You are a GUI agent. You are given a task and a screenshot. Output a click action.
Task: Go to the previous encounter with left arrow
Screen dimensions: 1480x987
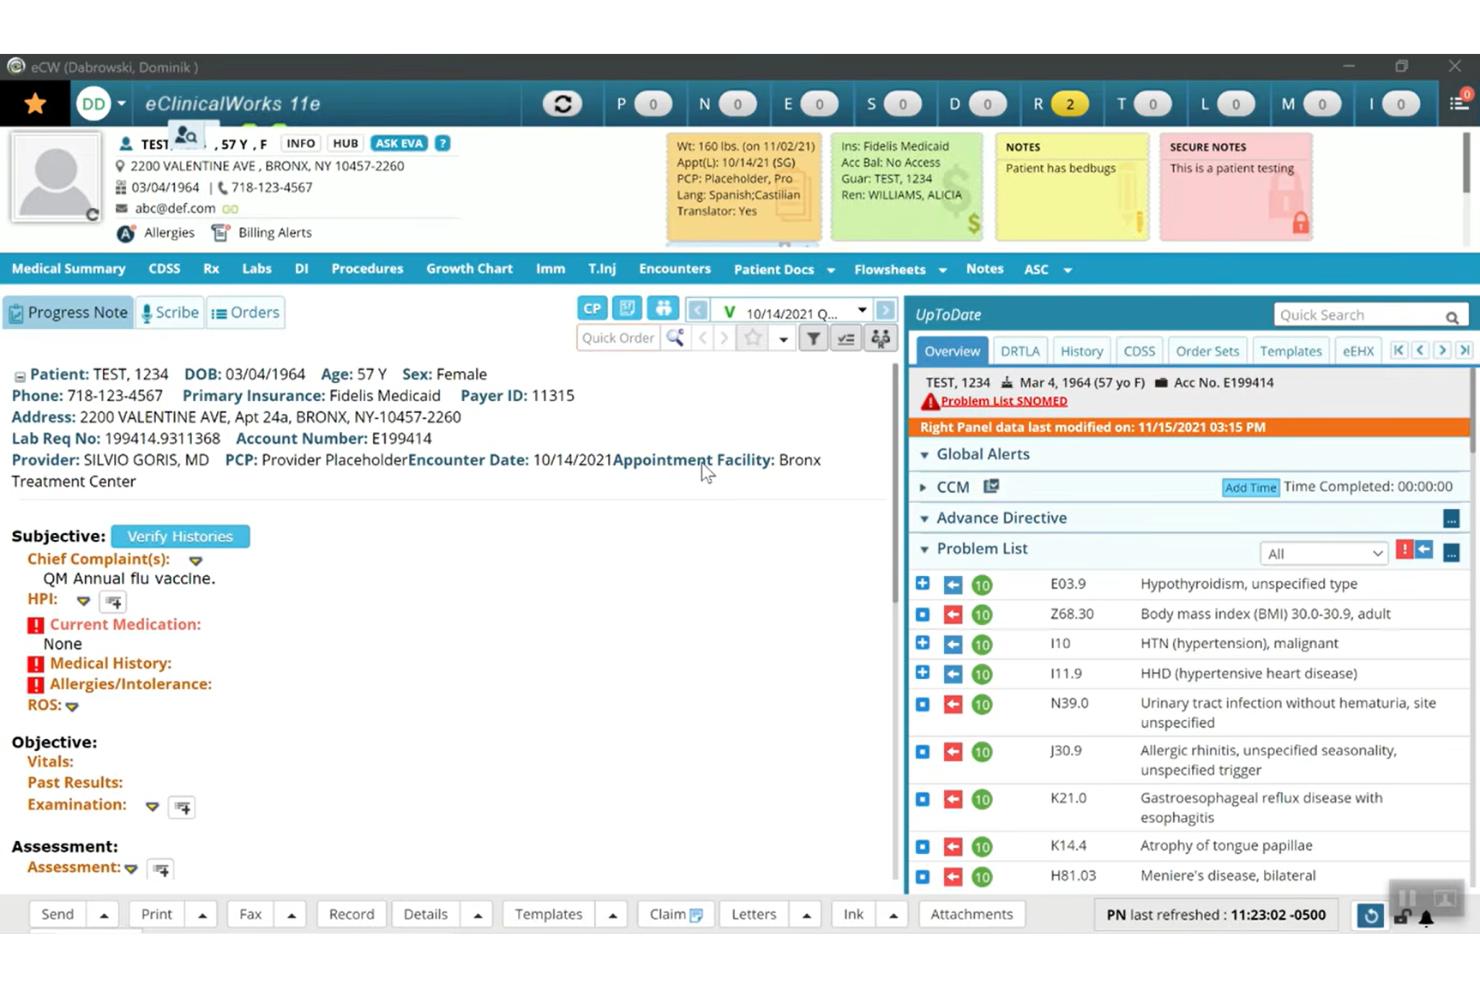pyautogui.click(x=697, y=311)
